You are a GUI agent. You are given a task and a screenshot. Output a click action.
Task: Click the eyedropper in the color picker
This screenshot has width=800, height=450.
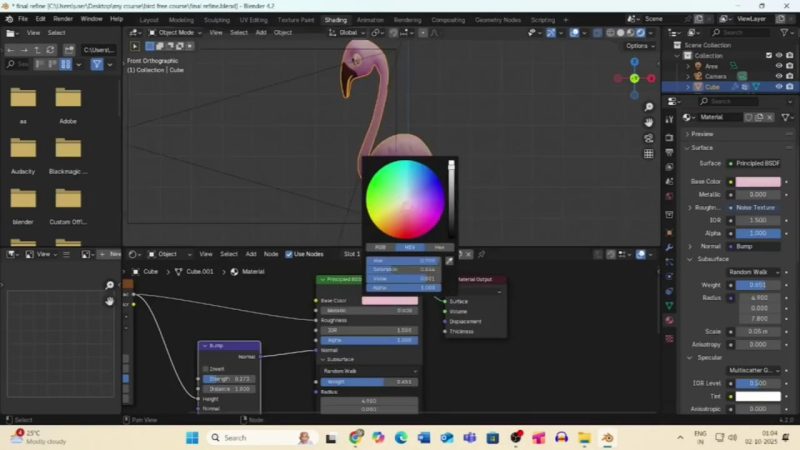(450, 262)
